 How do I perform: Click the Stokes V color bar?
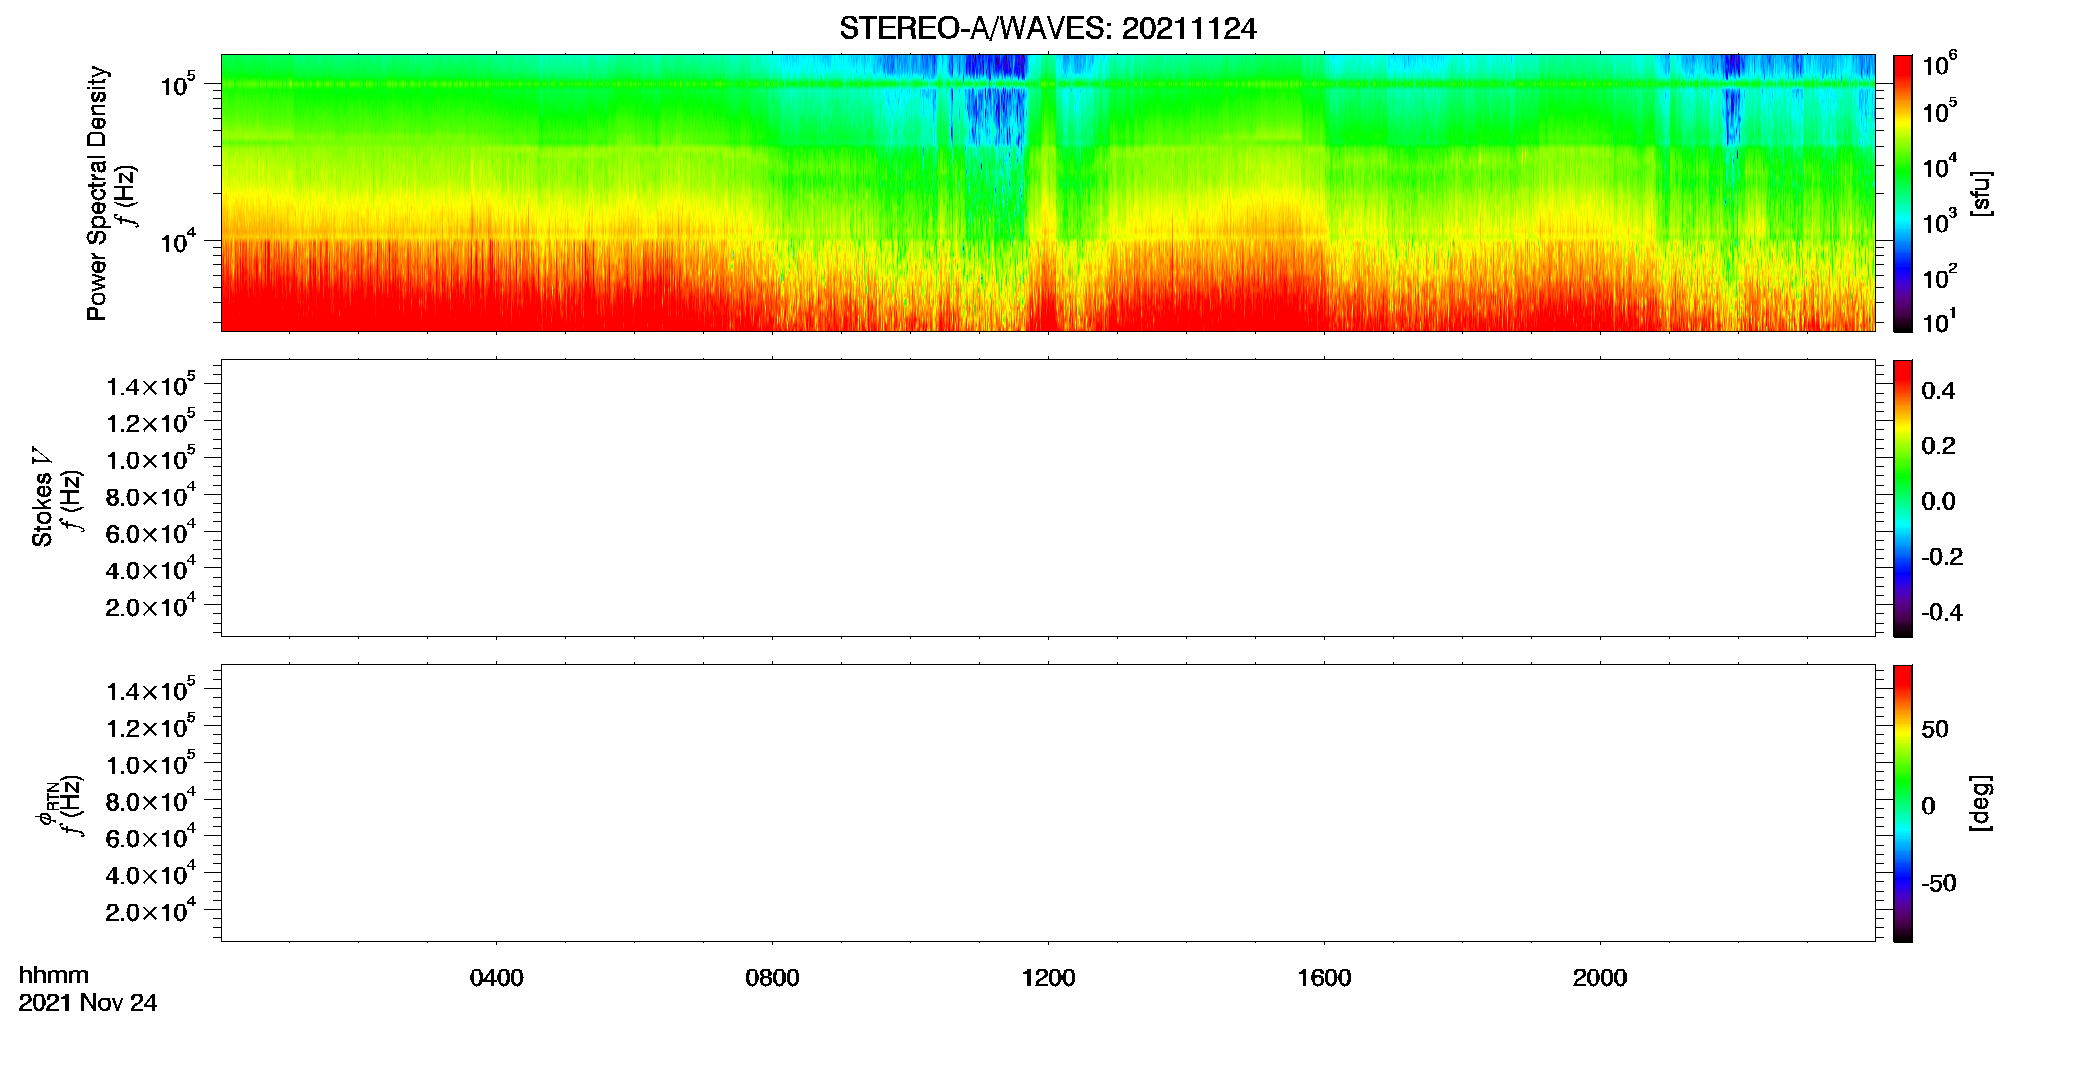point(1902,498)
